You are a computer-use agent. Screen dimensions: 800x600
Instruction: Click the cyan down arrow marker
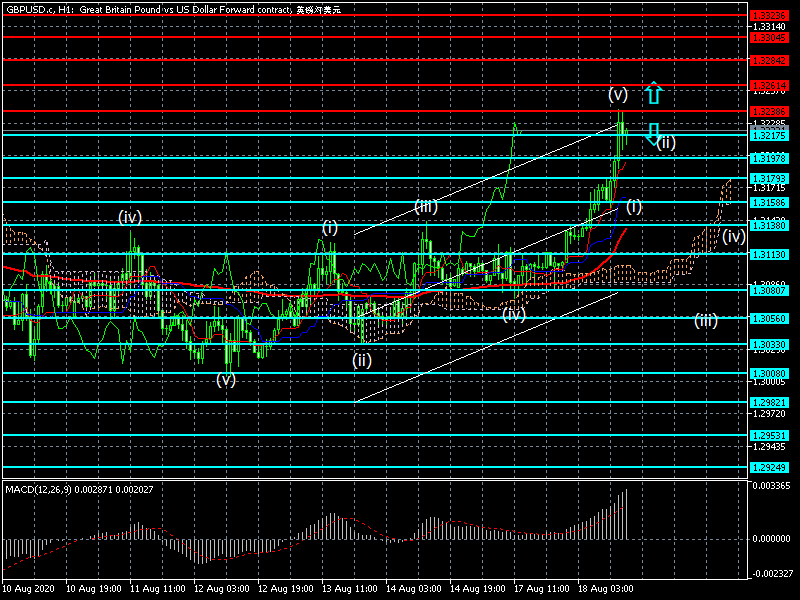click(653, 135)
